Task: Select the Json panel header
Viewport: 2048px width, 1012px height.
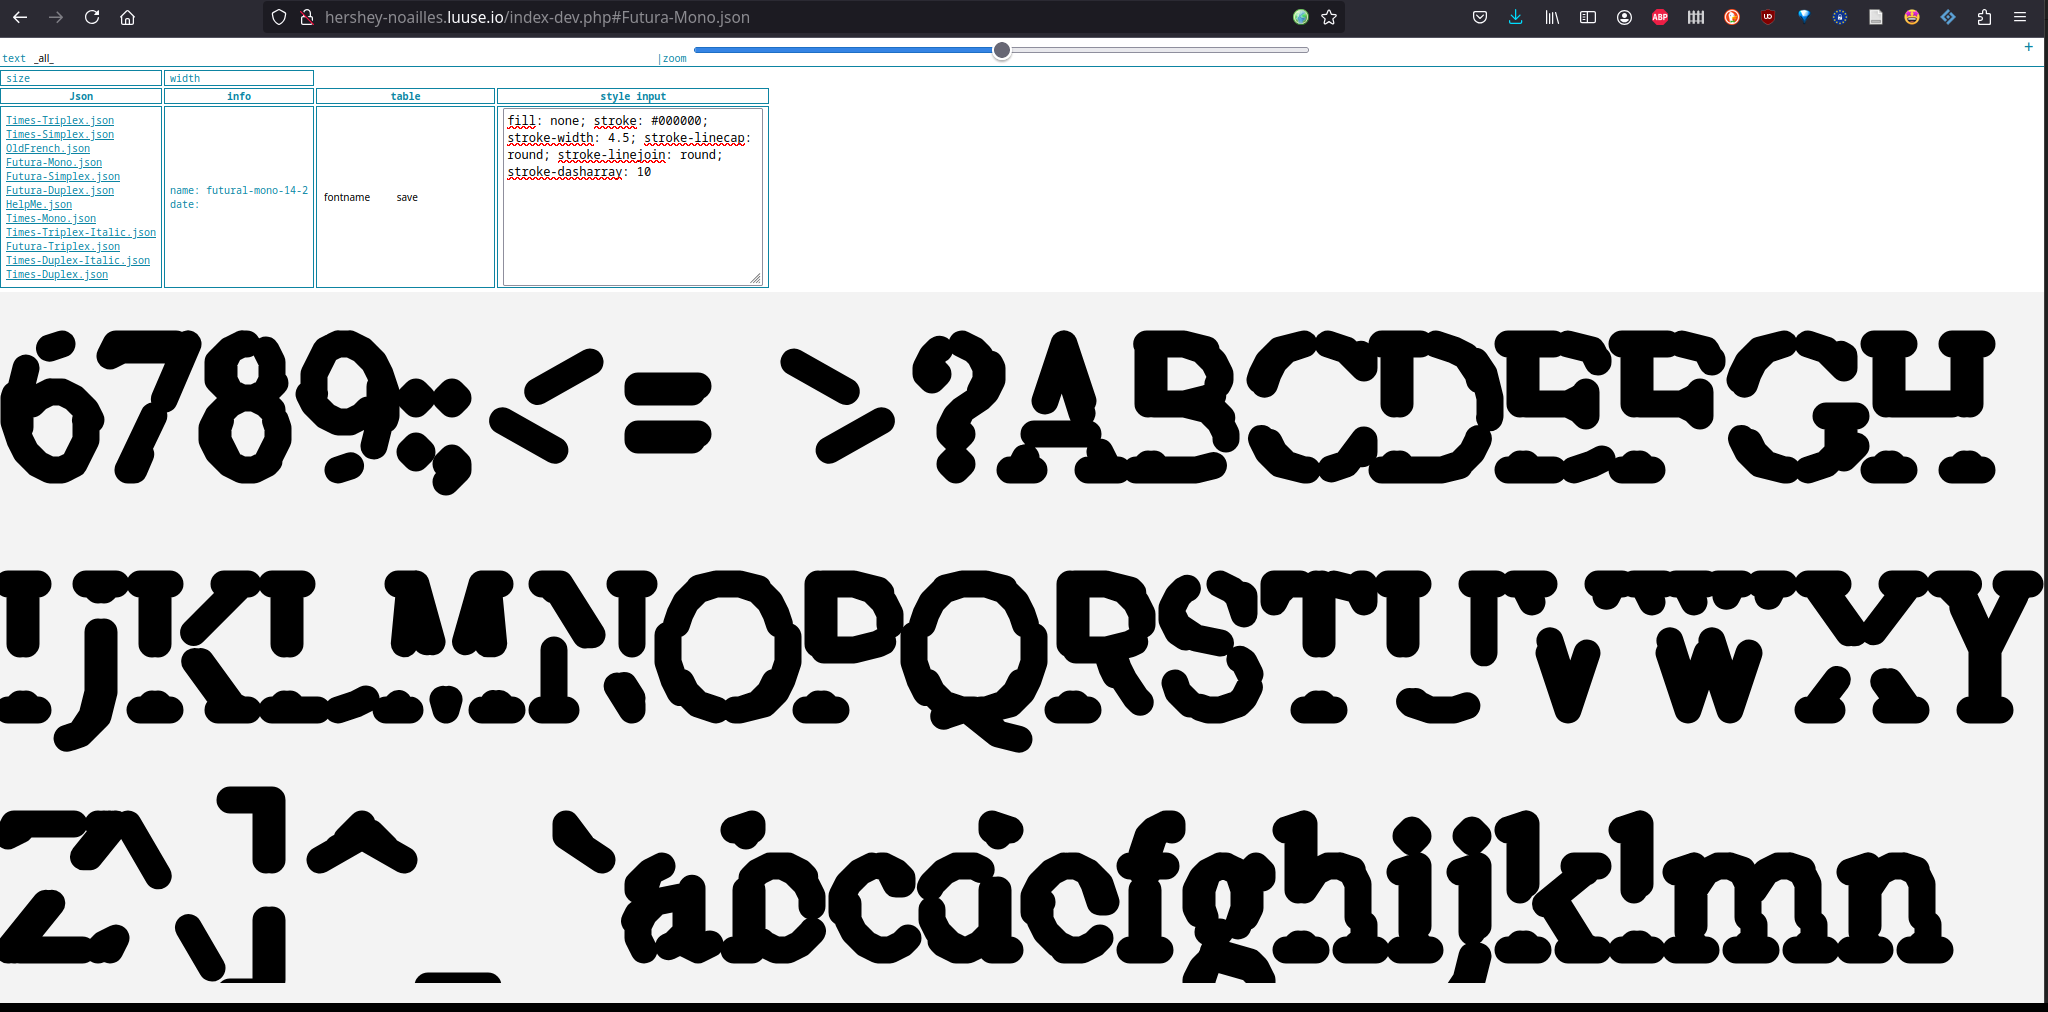Action: pyautogui.click(x=81, y=96)
